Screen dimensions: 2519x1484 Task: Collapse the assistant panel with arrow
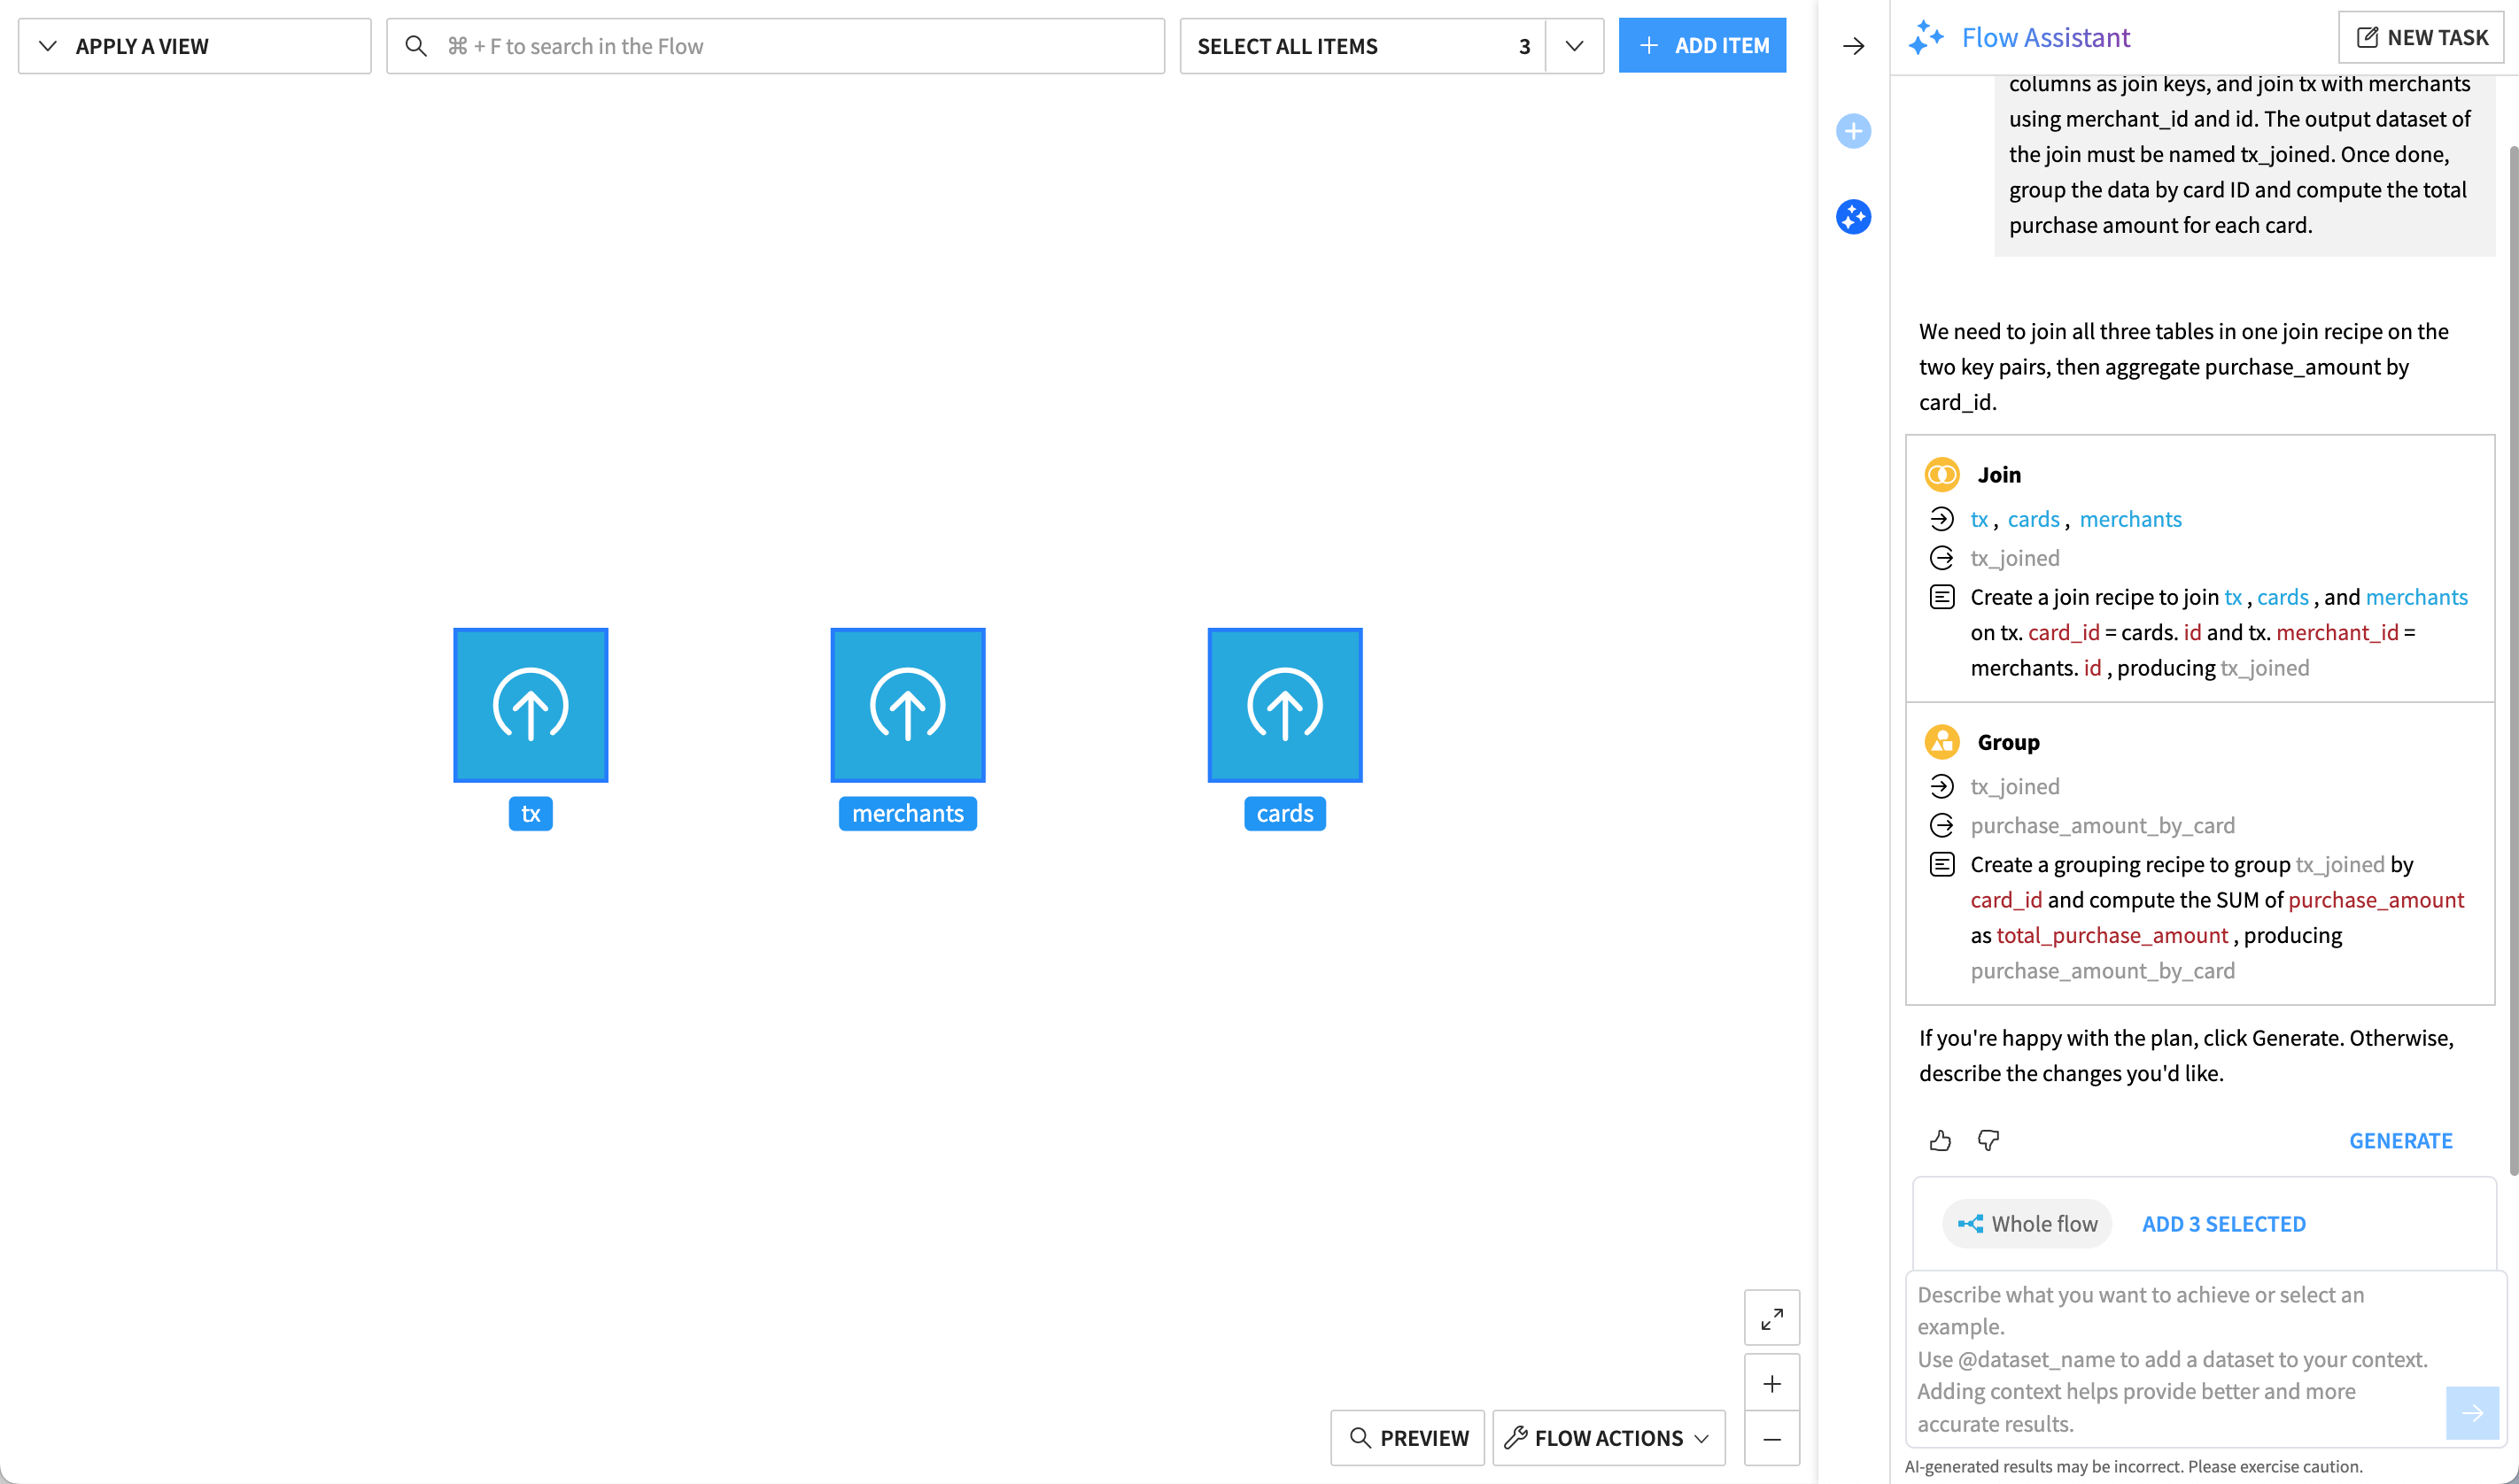coord(1853,46)
